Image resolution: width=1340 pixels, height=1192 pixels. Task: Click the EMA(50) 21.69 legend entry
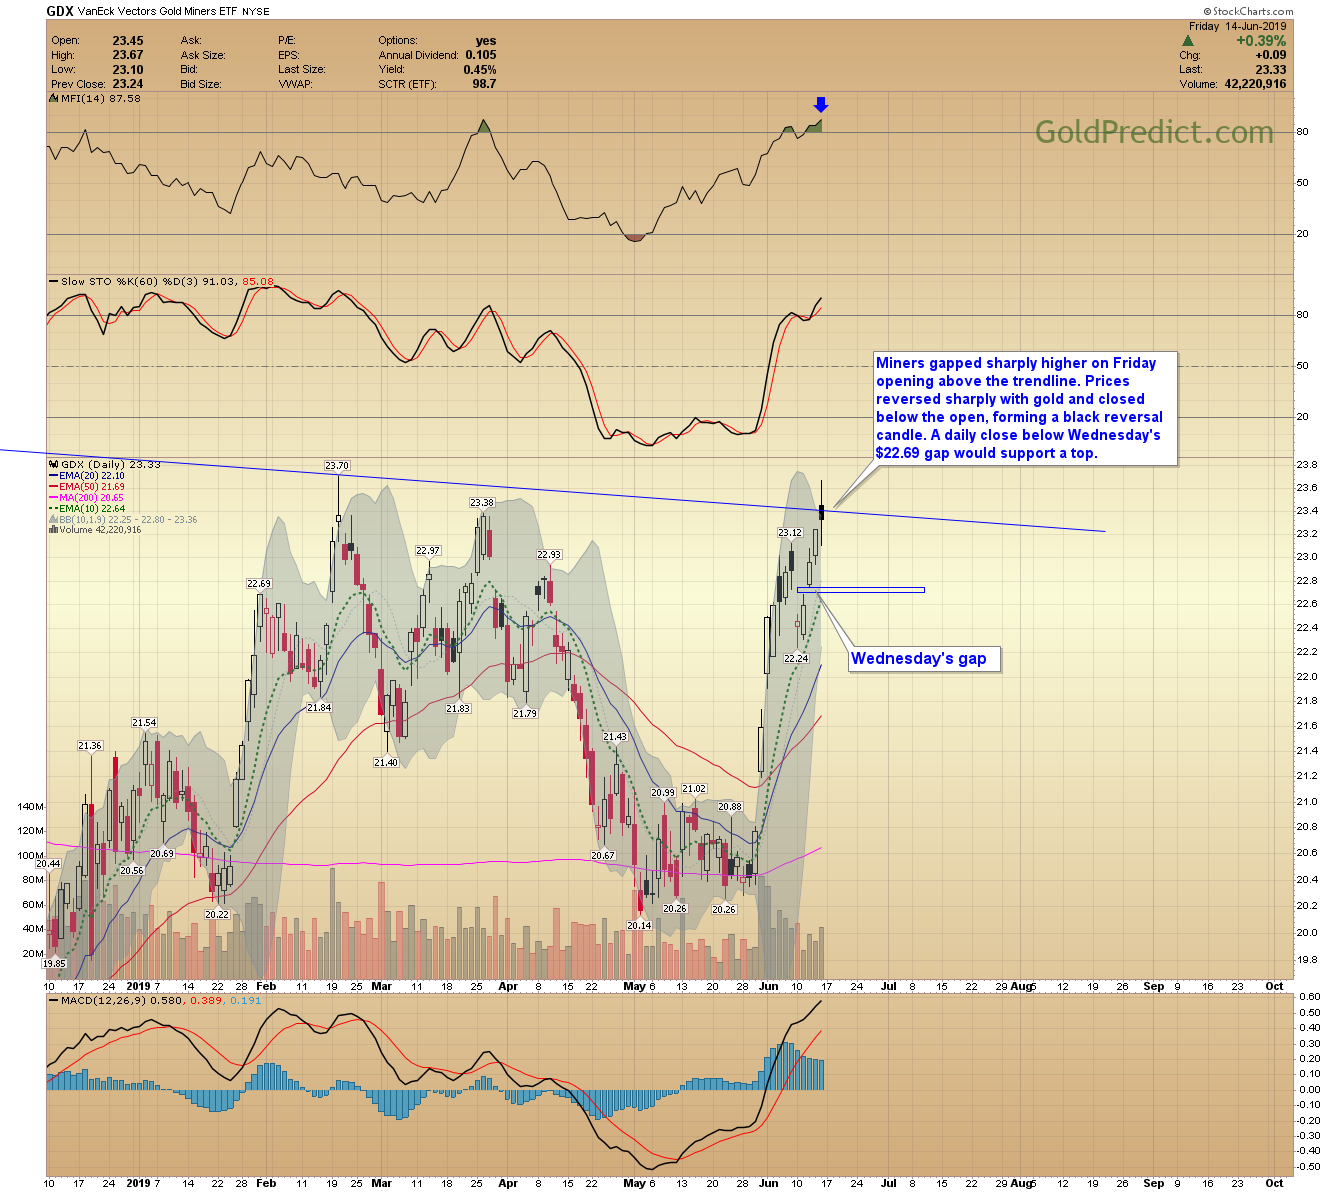(x=92, y=487)
